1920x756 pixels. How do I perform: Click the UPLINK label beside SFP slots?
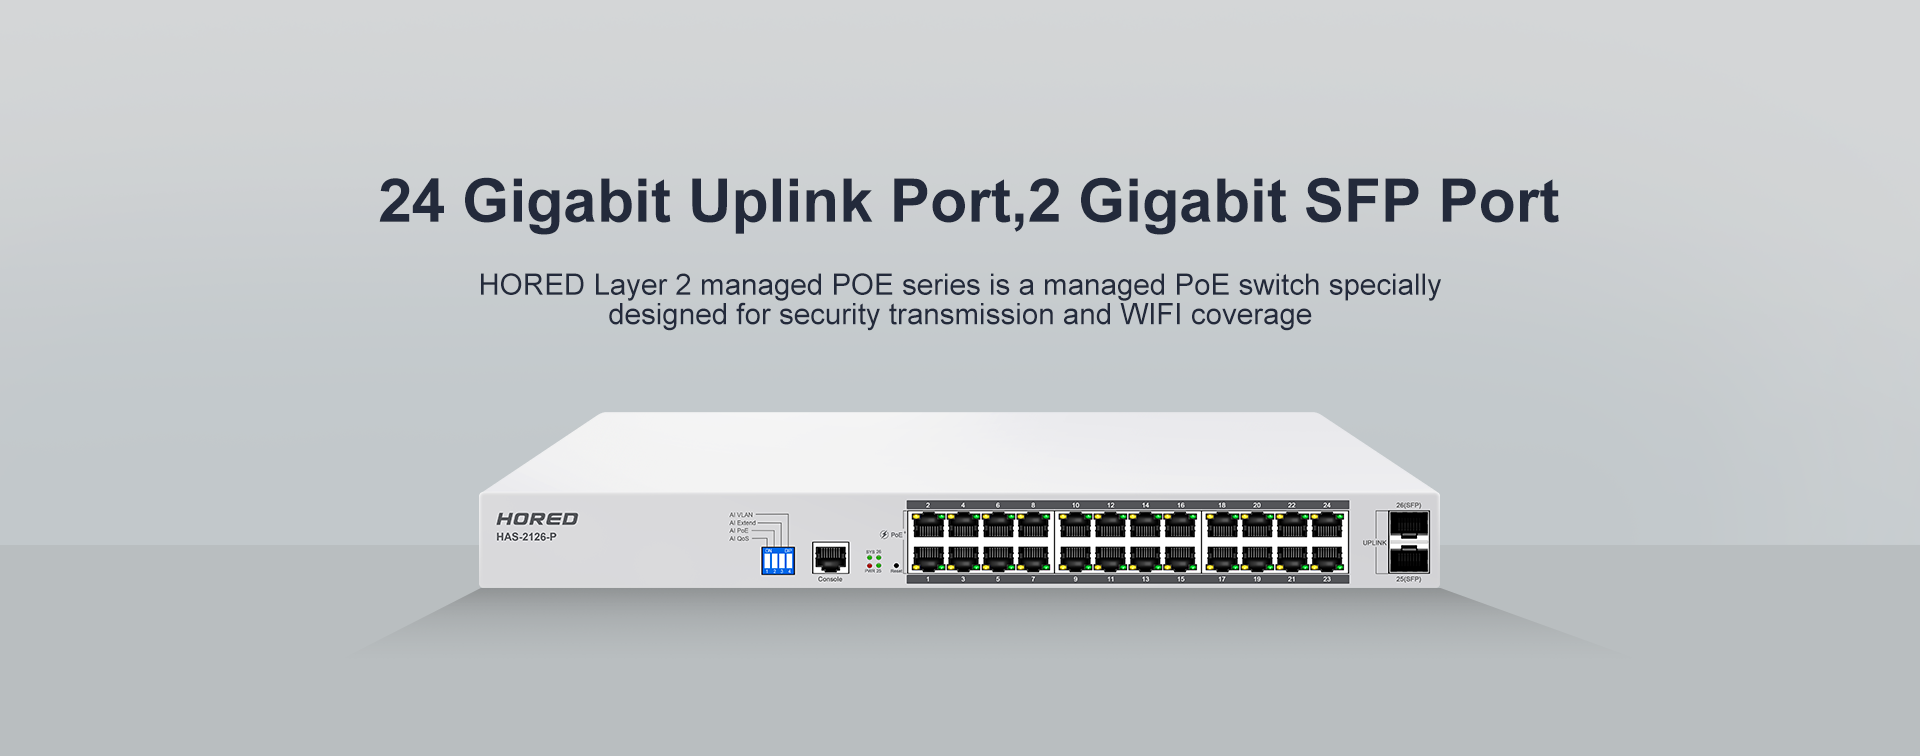tap(1374, 543)
